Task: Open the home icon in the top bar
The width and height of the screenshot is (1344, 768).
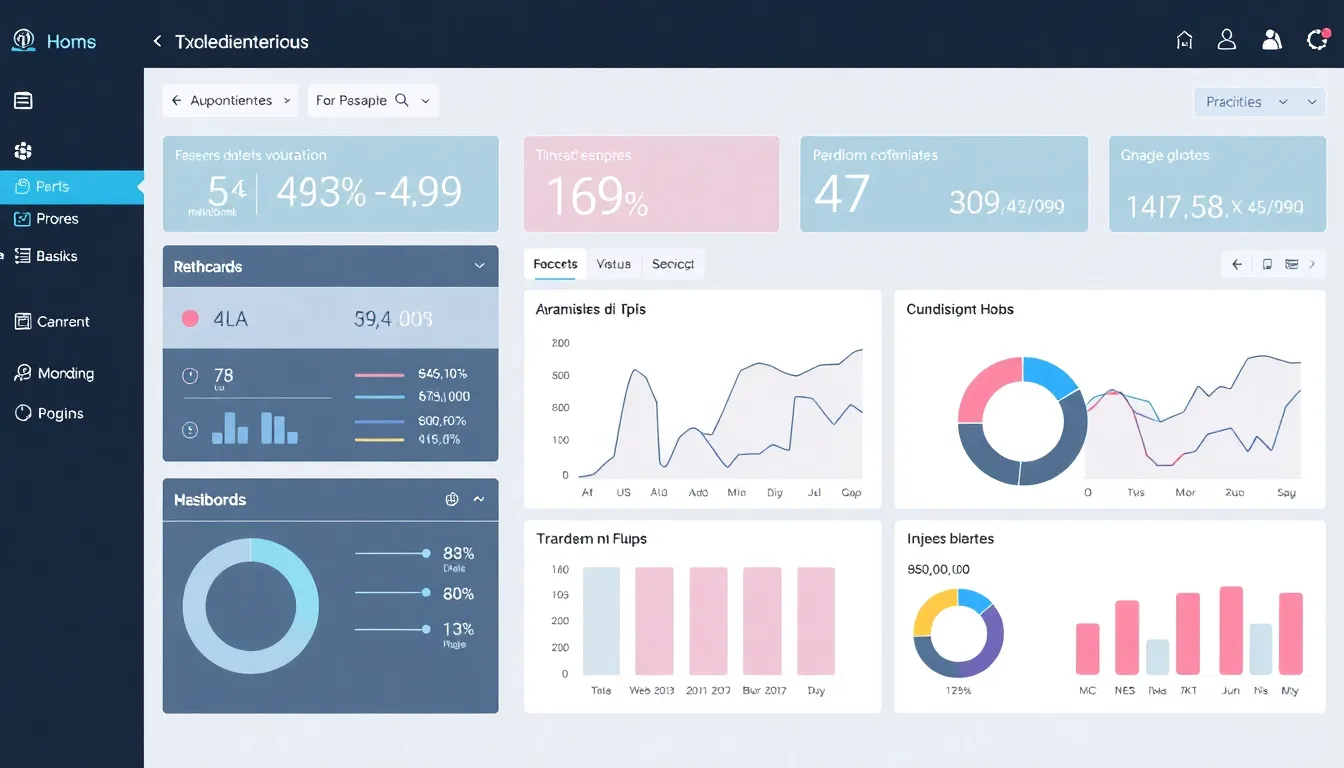Action: tap(1184, 39)
